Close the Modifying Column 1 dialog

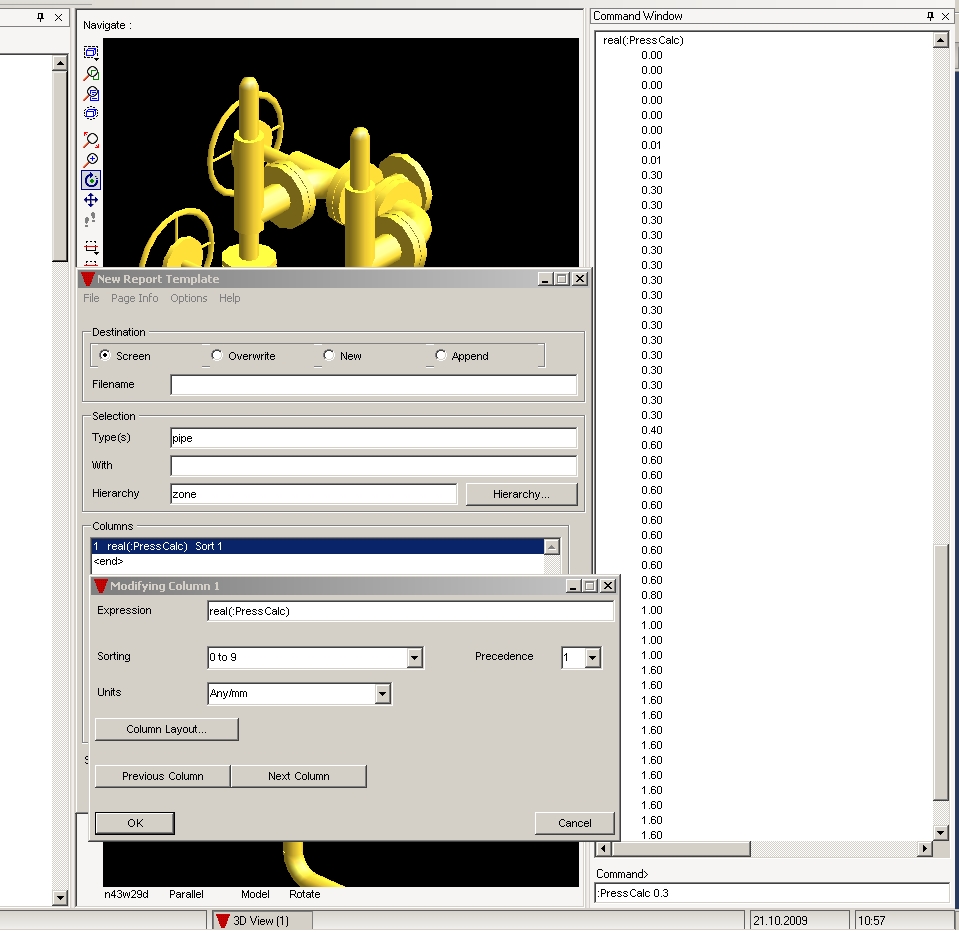point(607,586)
